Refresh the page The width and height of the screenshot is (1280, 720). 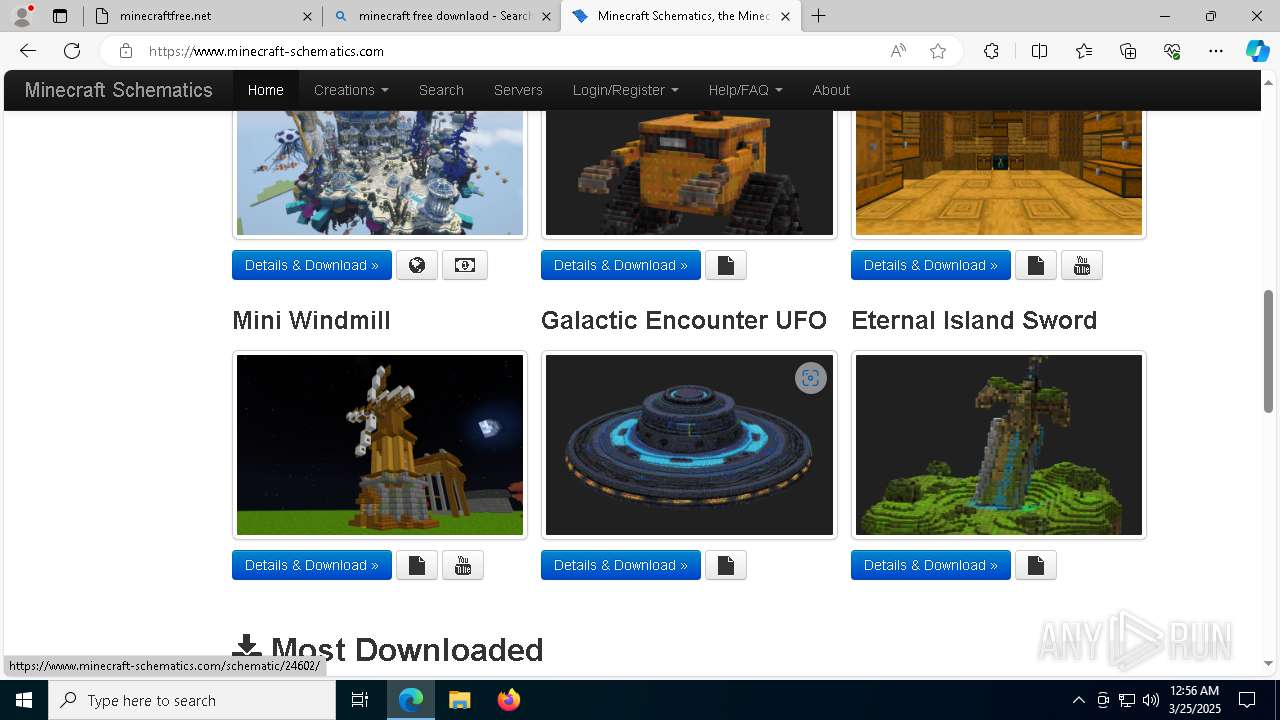pyautogui.click(x=72, y=51)
